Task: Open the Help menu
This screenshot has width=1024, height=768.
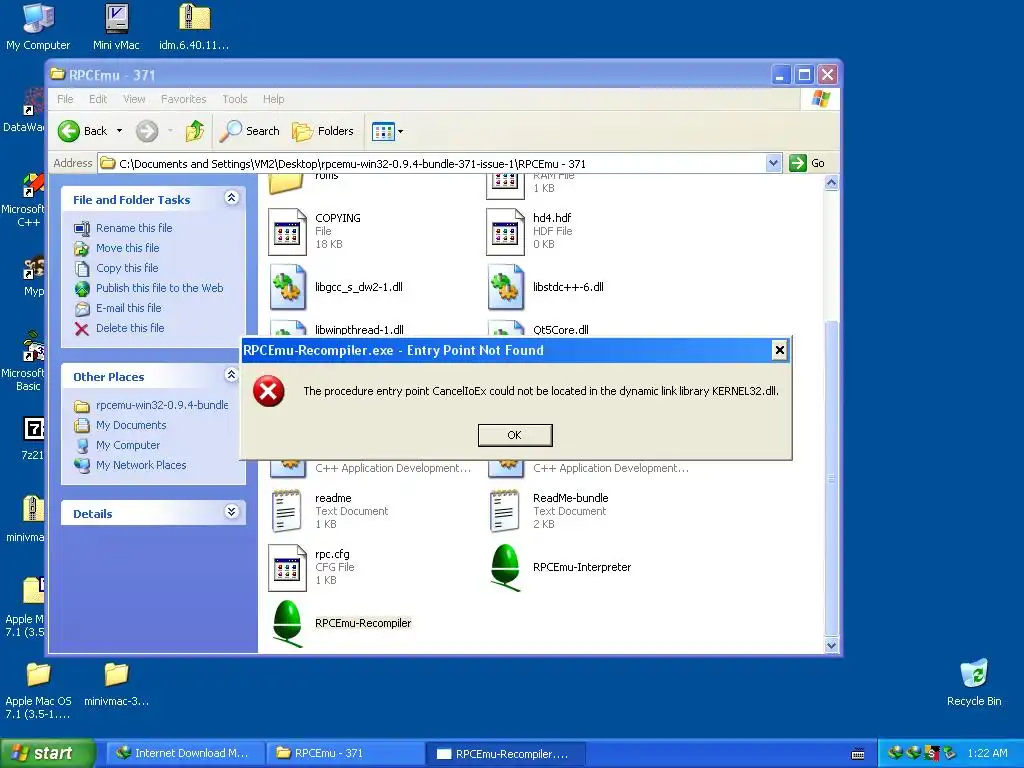Action: (274, 99)
